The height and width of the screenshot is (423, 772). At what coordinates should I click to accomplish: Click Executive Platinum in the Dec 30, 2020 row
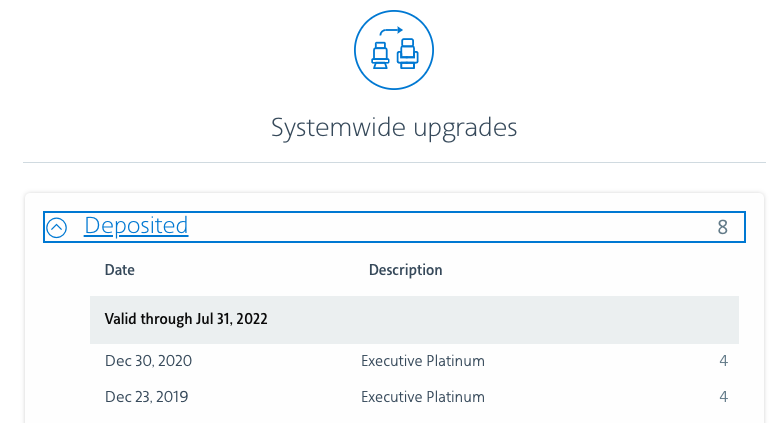422,361
